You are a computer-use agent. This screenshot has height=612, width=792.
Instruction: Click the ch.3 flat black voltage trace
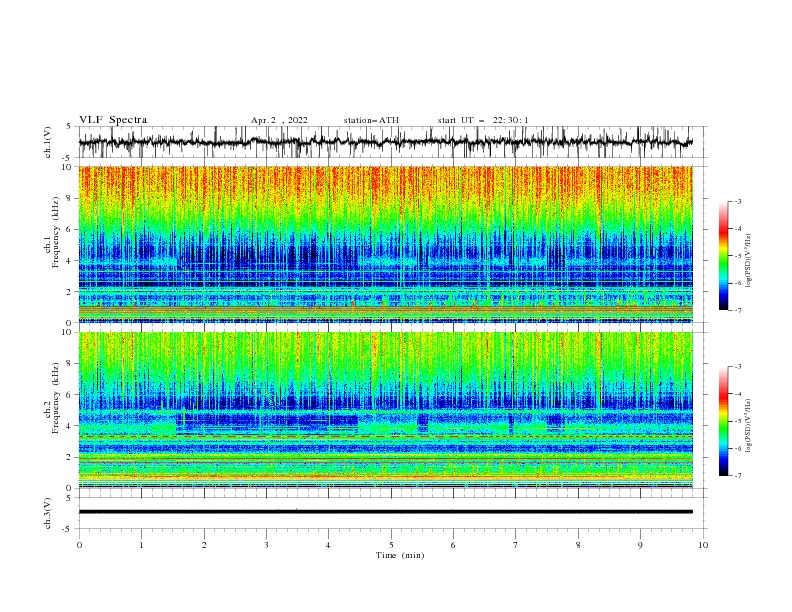tap(385, 512)
